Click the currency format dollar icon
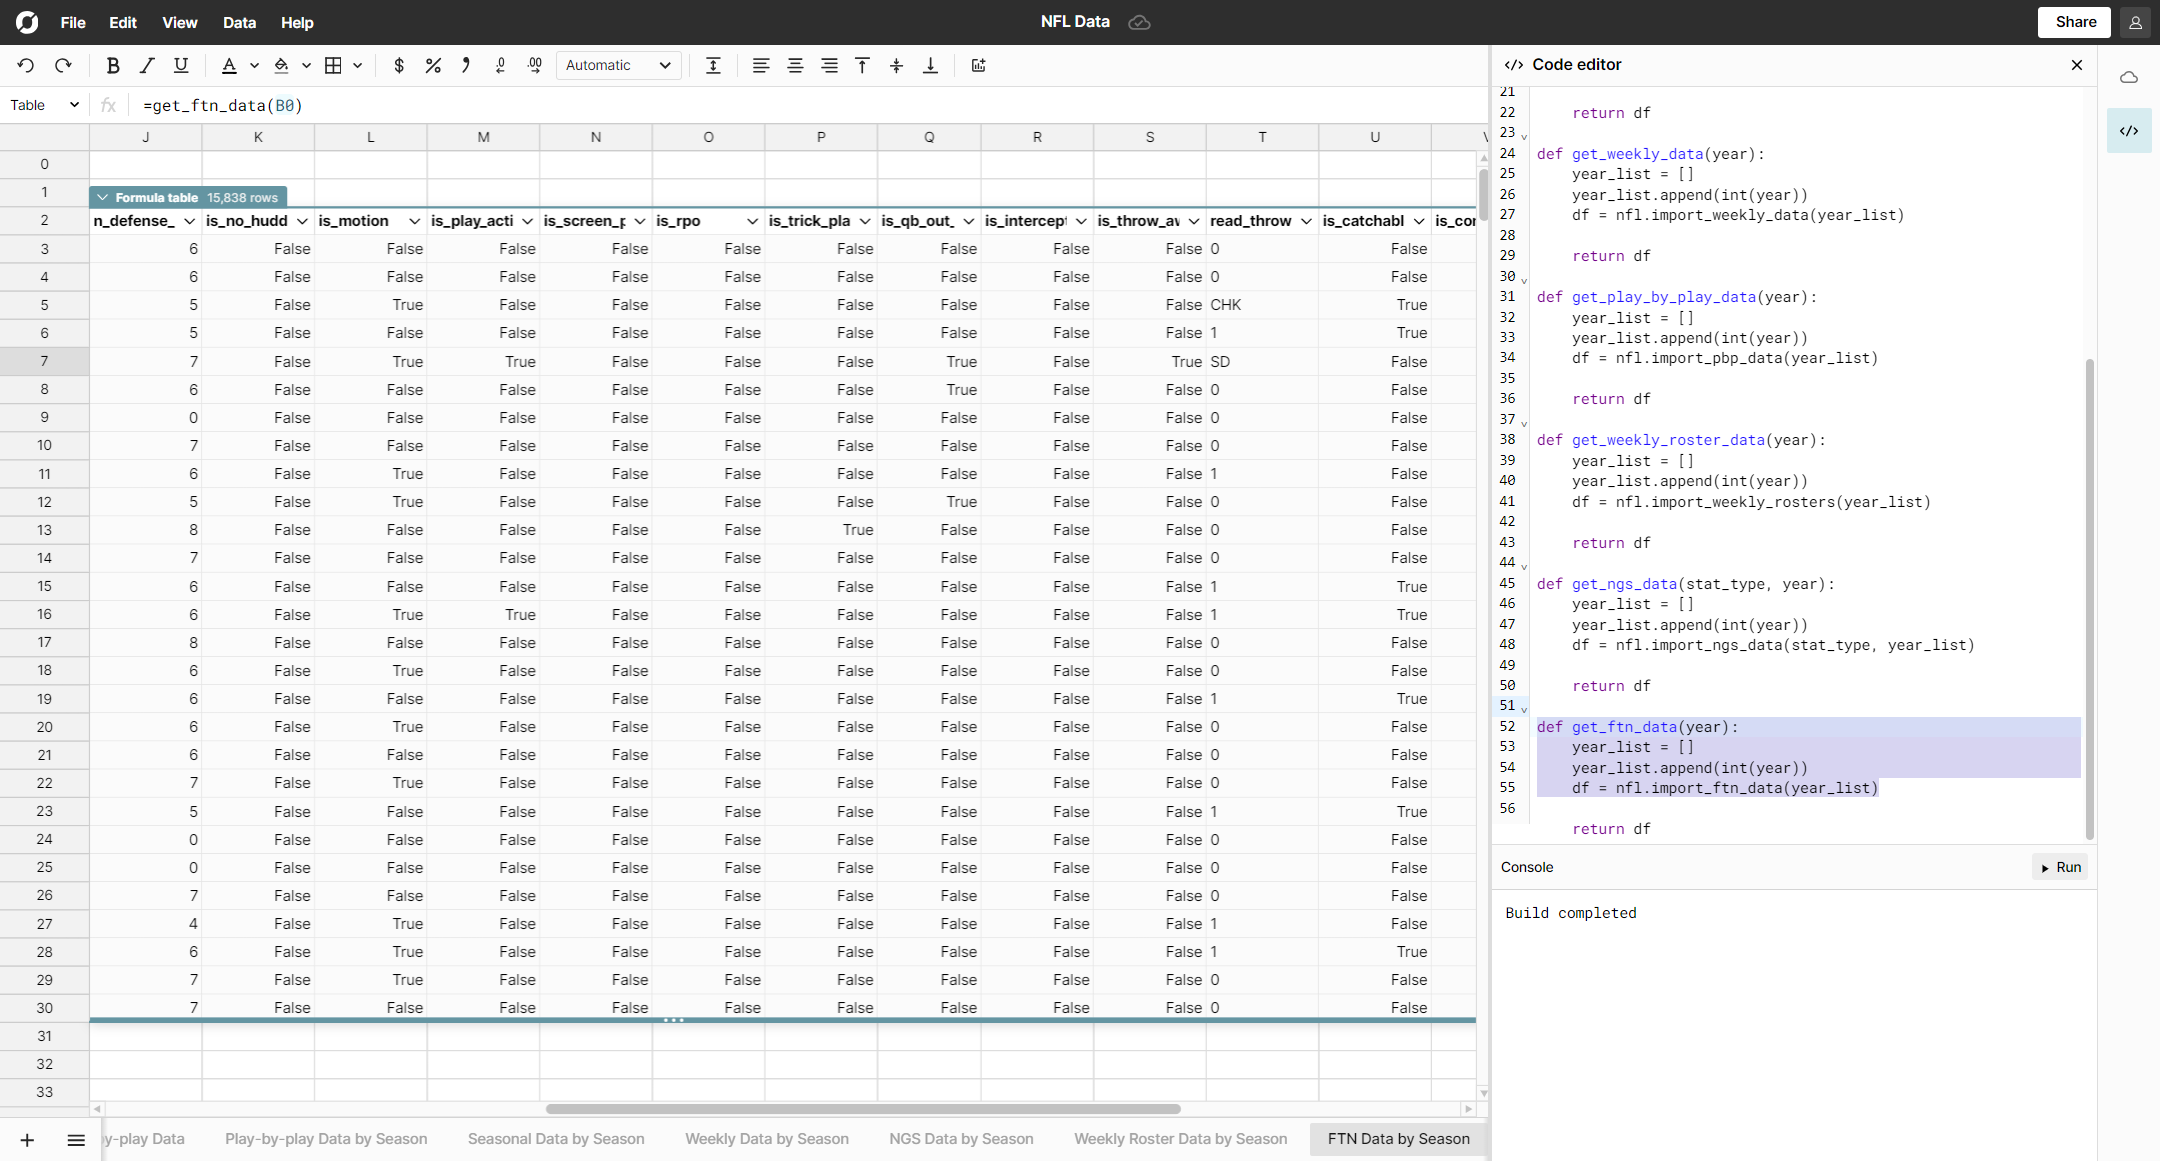Viewport: 2160px width, 1161px height. tap(400, 66)
